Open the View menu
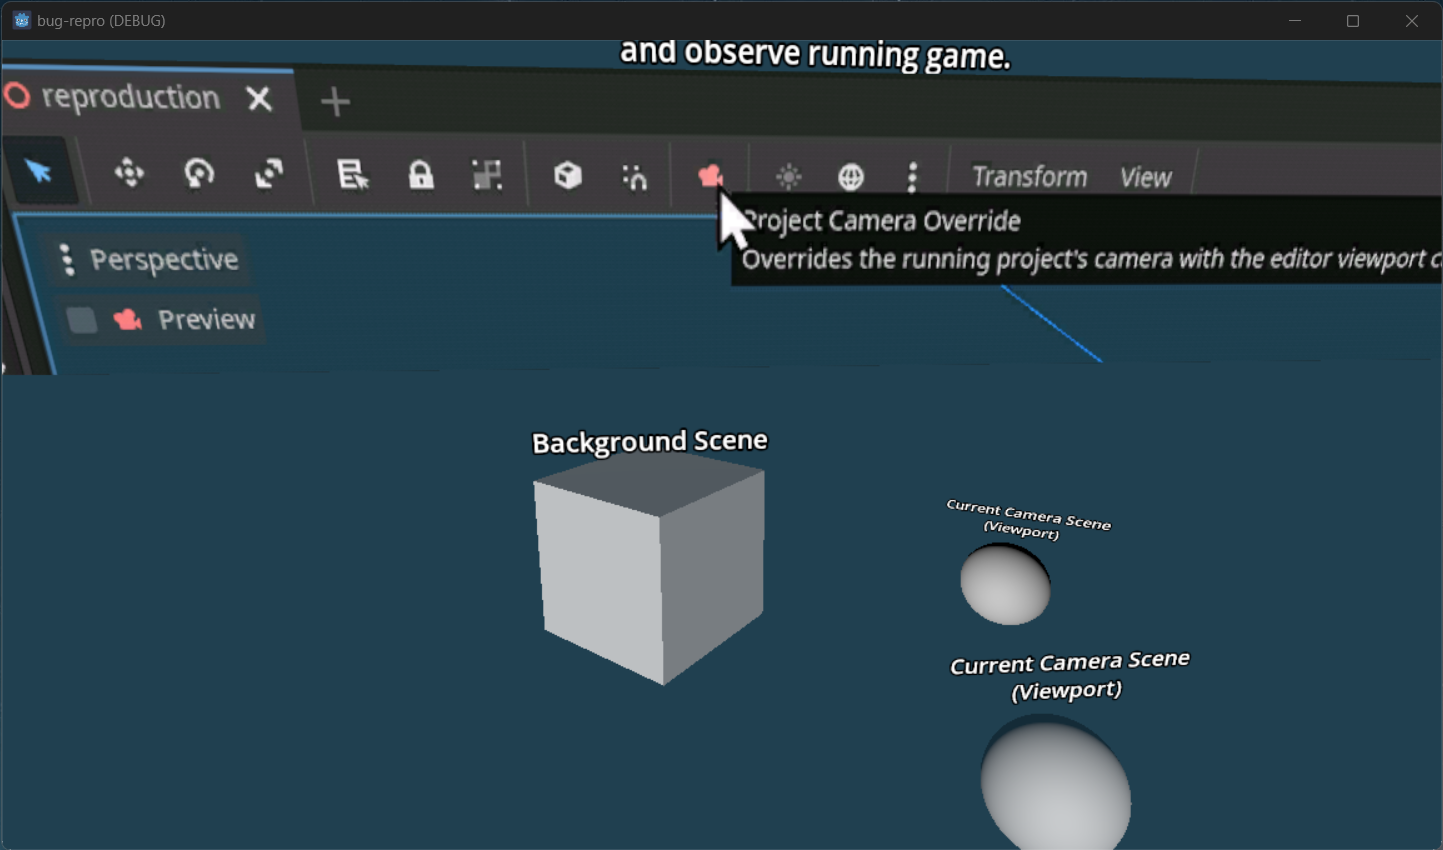Viewport: 1443px width, 850px height. click(x=1146, y=176)
